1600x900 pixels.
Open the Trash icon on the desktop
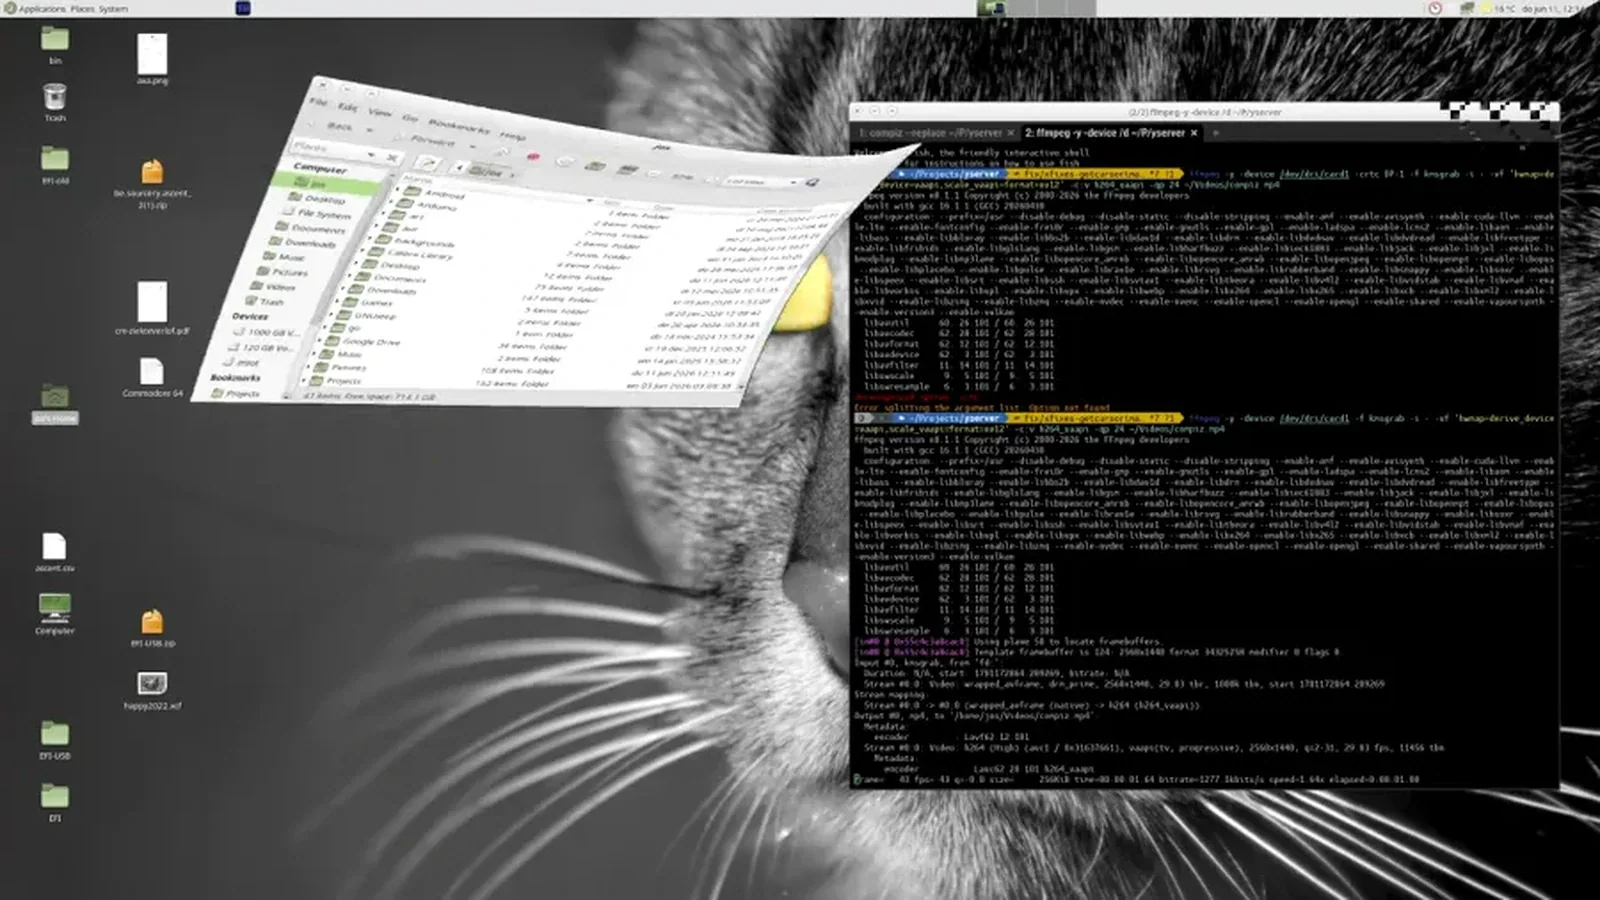pos(55,102)
